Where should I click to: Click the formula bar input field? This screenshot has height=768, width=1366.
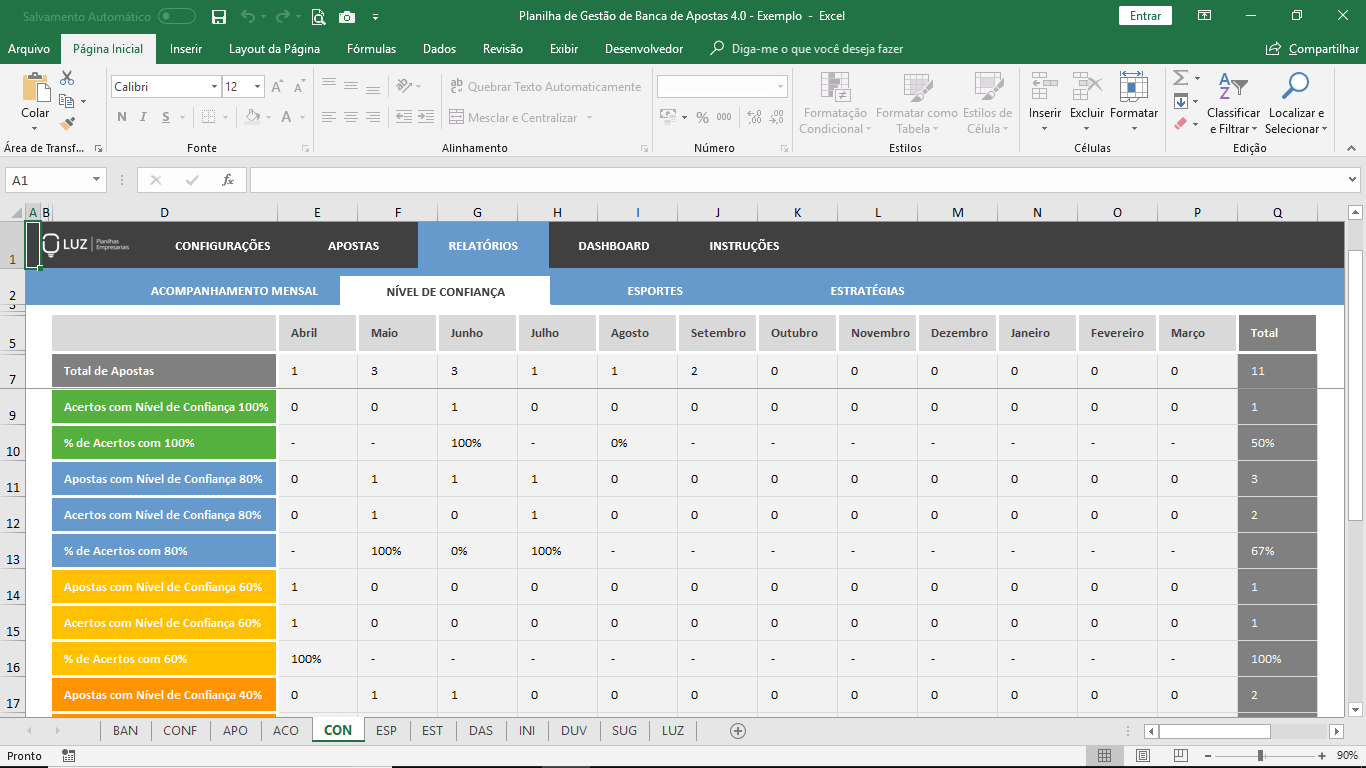coord(797,180)
